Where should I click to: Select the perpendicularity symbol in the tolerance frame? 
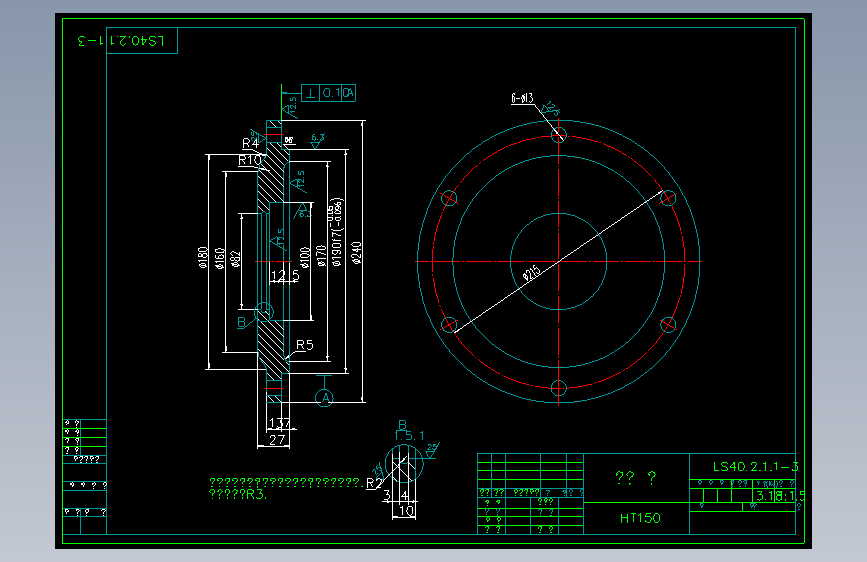(x=311, y=93)
